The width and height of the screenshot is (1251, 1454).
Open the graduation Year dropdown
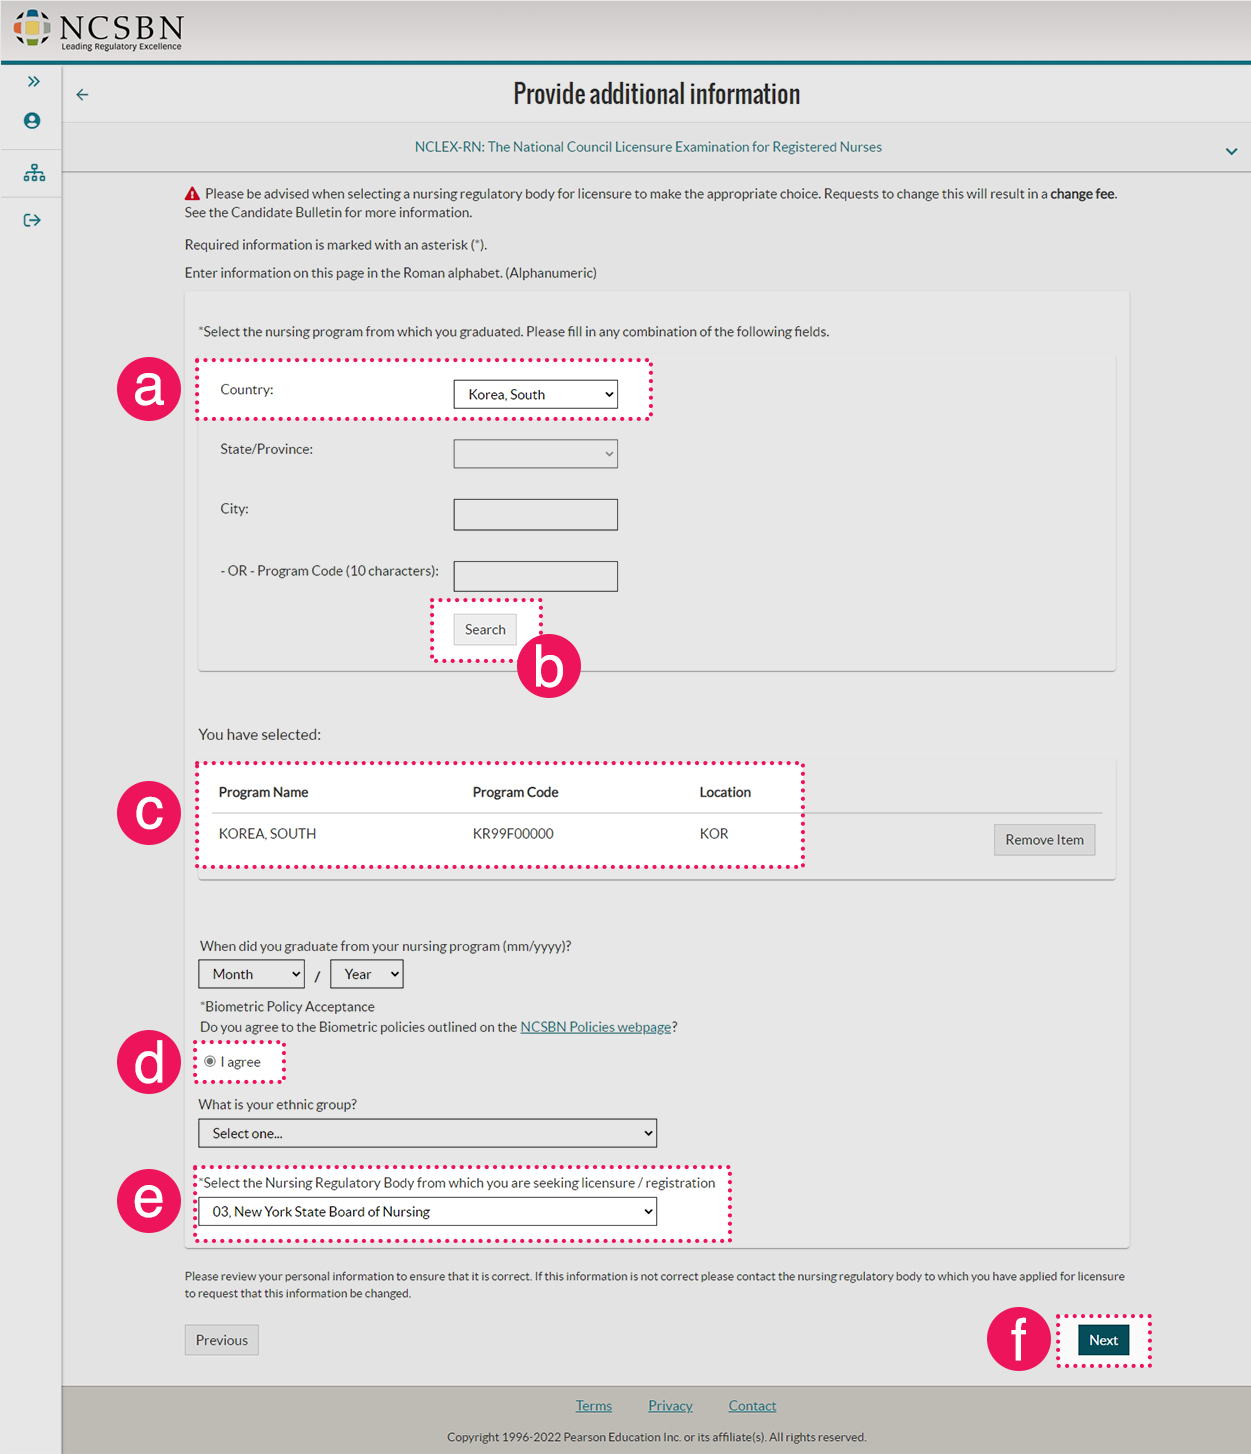pos(367,974)
